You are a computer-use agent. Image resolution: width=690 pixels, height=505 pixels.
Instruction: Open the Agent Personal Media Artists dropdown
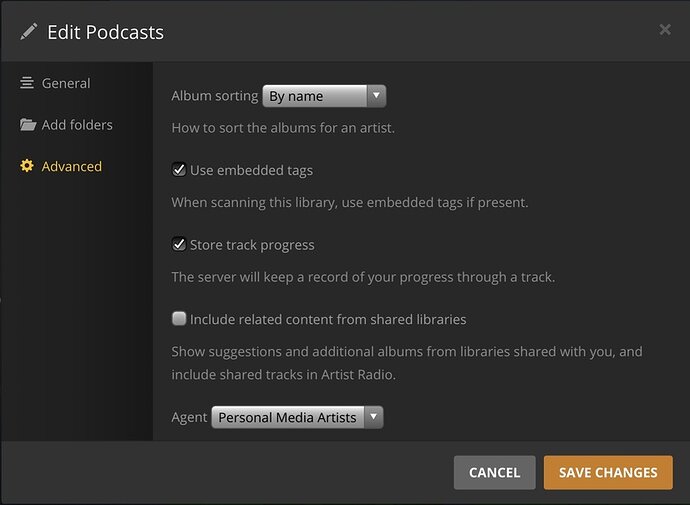coord(288,417)
